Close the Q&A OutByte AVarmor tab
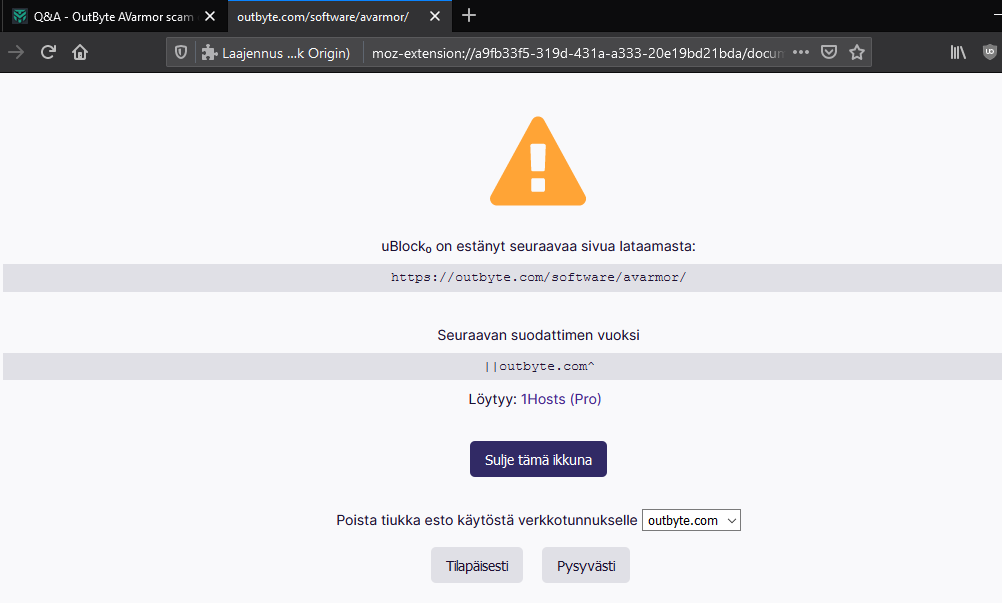The image size is (1002, 603). (210, 16)
